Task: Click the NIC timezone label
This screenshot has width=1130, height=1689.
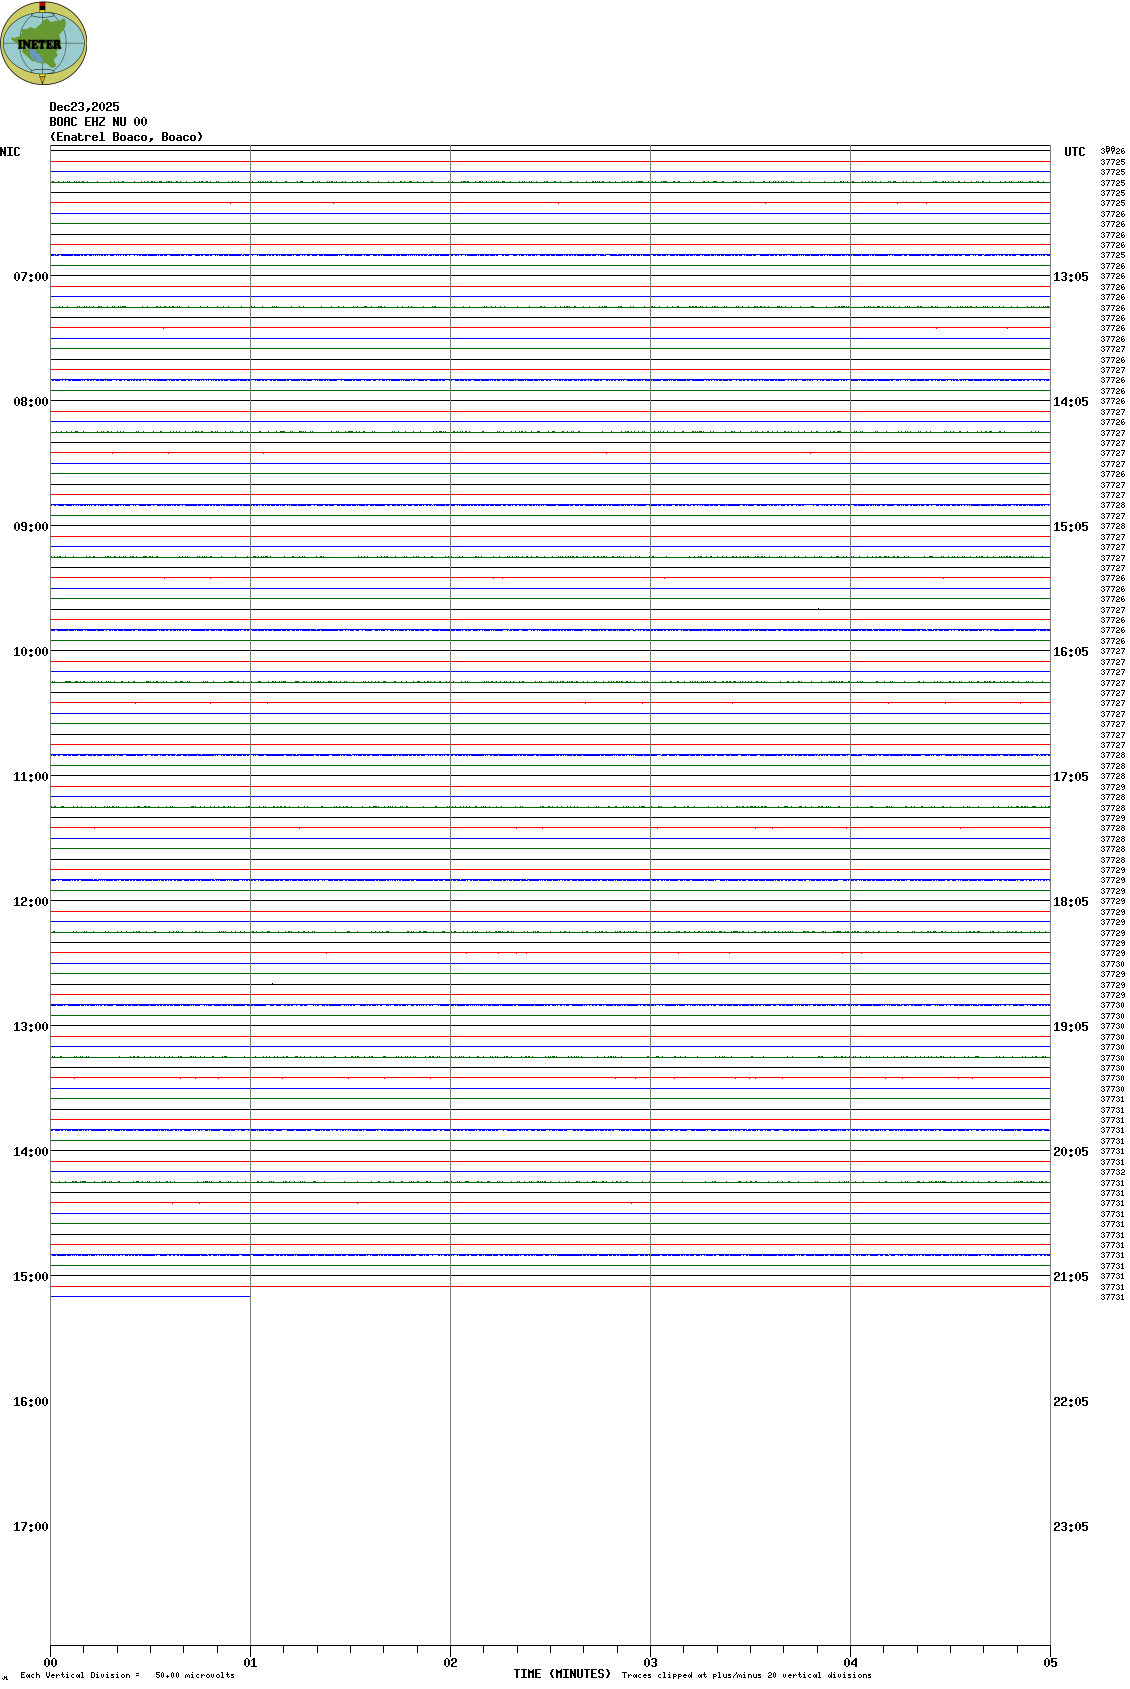Action: point(10,152)
